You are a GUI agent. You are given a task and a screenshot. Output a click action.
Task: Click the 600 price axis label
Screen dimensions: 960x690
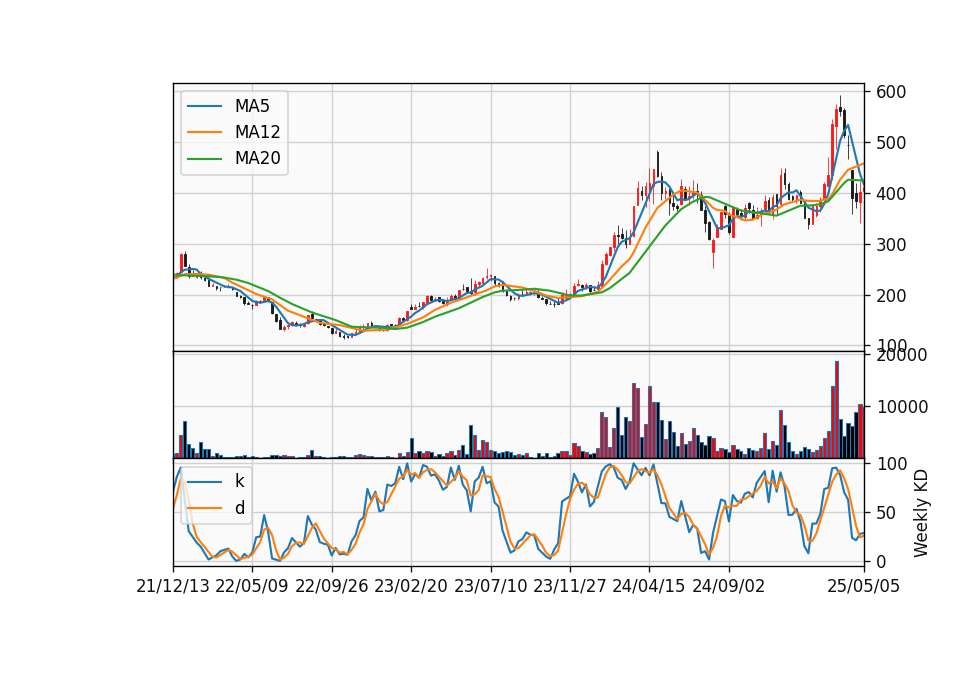(891, 92)
